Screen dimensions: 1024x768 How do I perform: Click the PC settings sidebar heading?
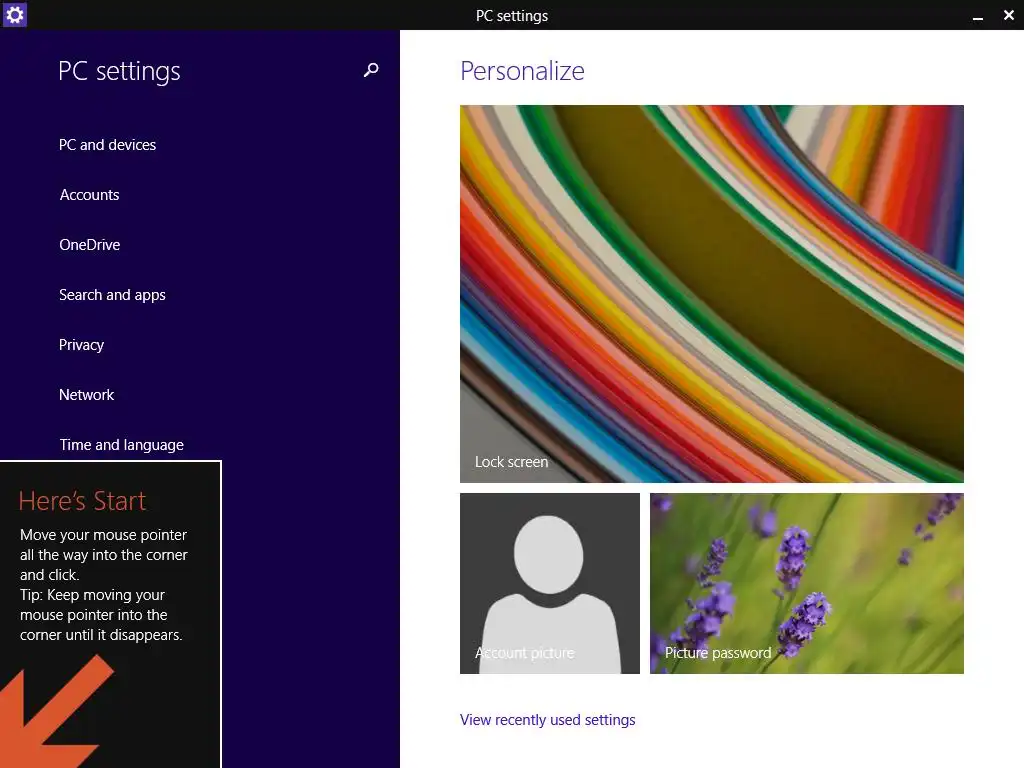tap(119, 71)
